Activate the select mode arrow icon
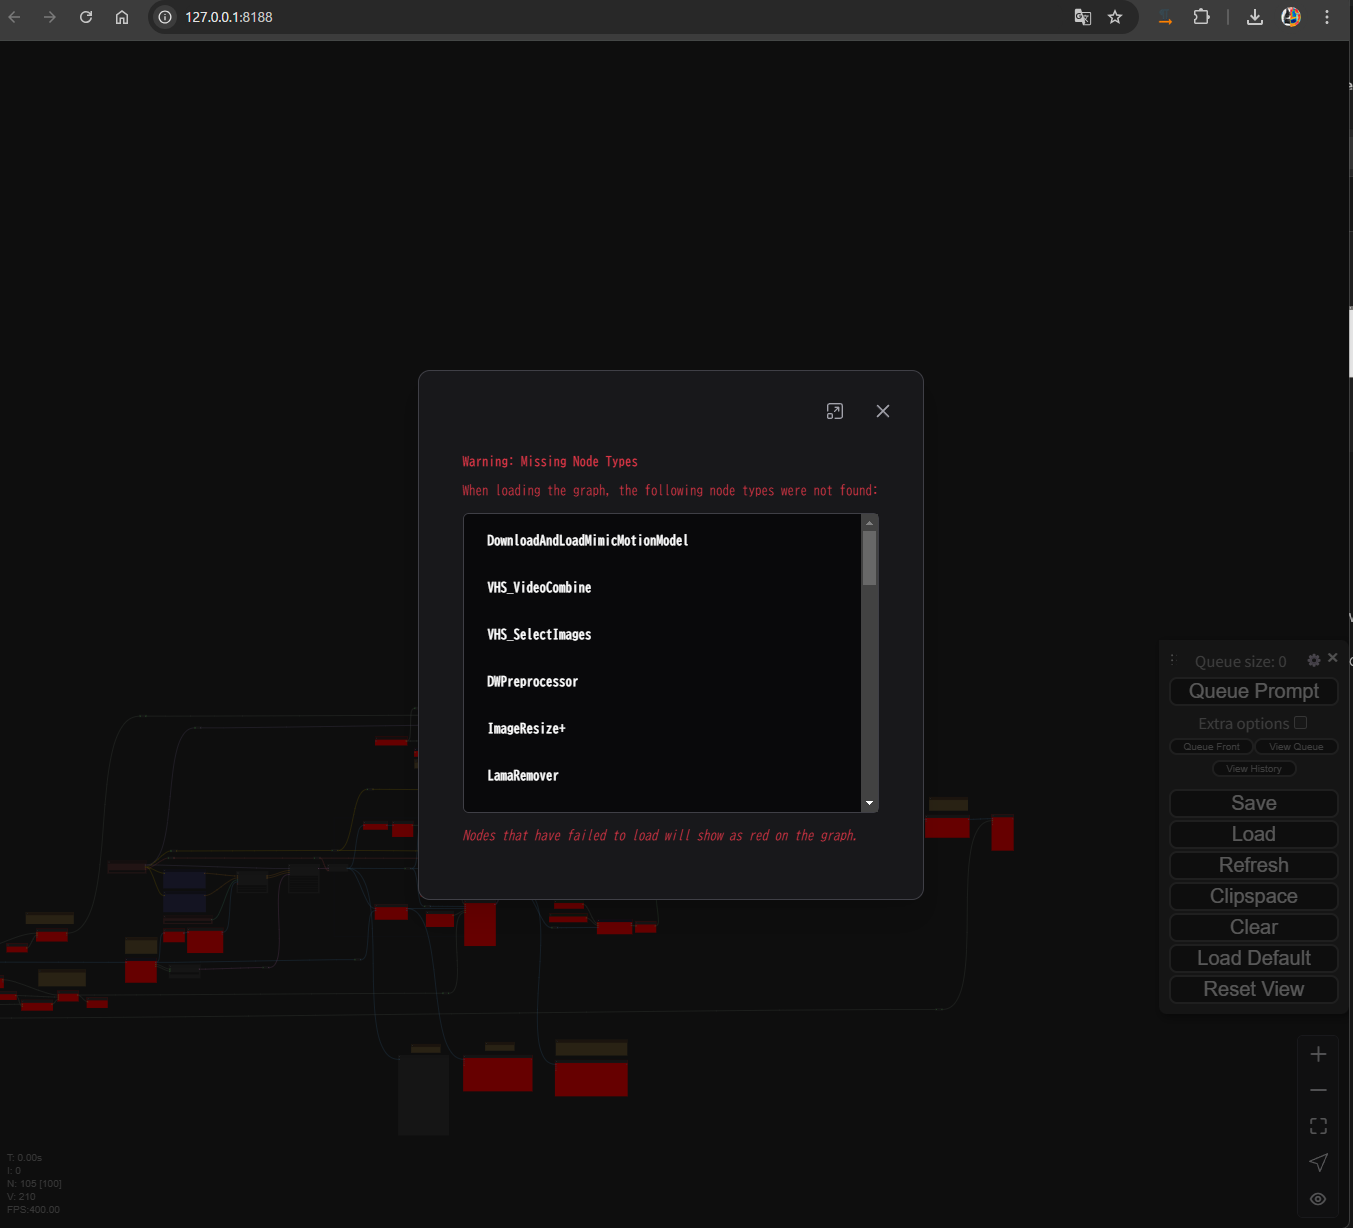The width and height of the screenshot is (1353, 1228). coord(1318,1162)
